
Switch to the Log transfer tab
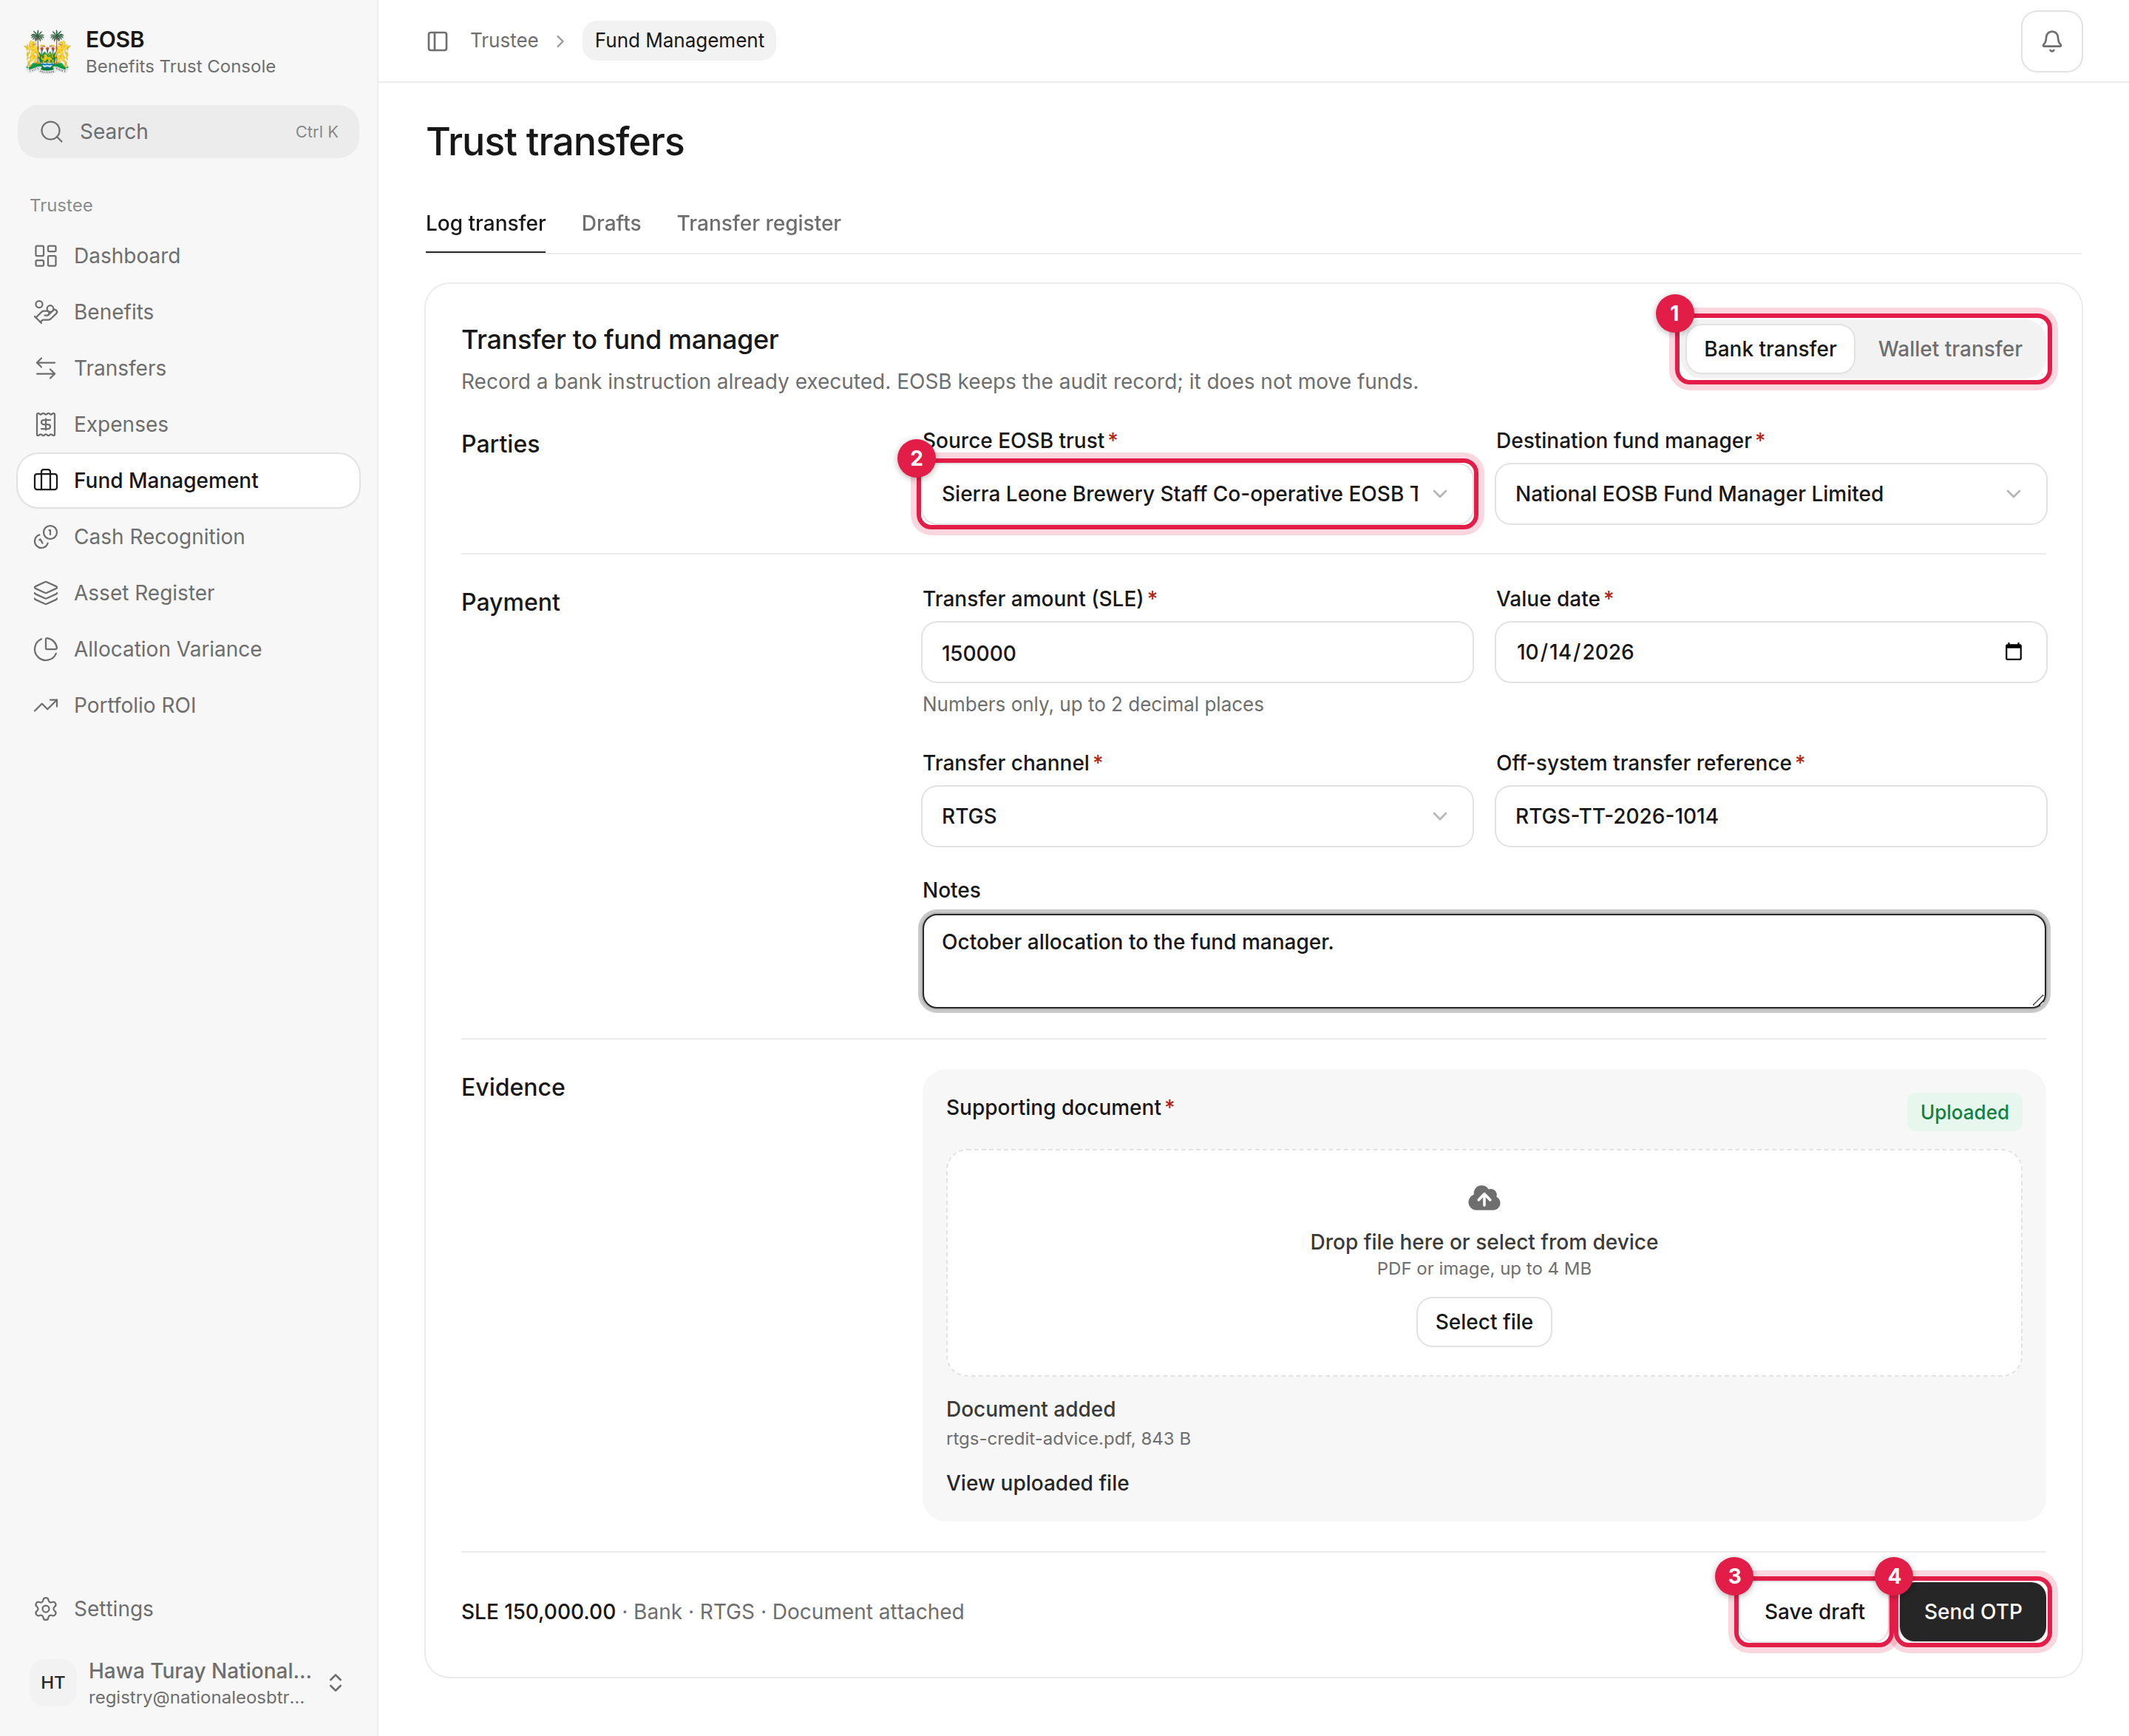485,223
